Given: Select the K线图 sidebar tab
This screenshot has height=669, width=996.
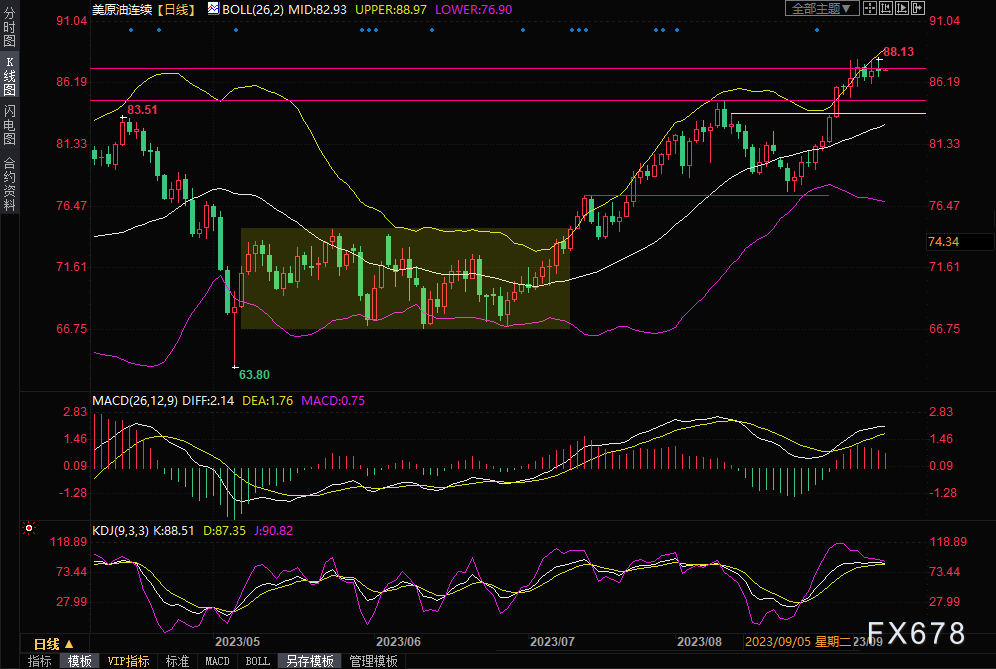Looking at the screenshot, I should pos(9,76).
